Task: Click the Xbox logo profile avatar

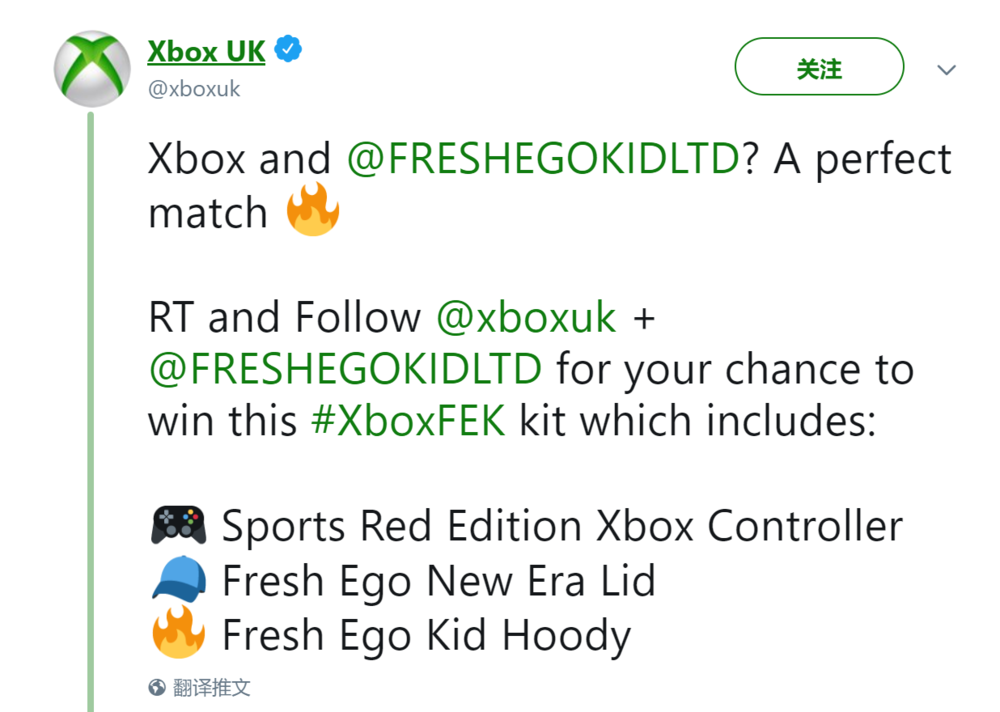Action: tap(91, 68)
